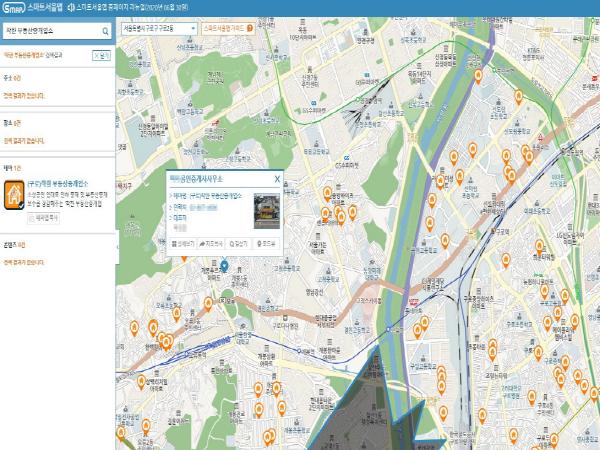Close the 공인중개사사무소 info popup
The image size is (600, 450).
(x=277, y=180)
